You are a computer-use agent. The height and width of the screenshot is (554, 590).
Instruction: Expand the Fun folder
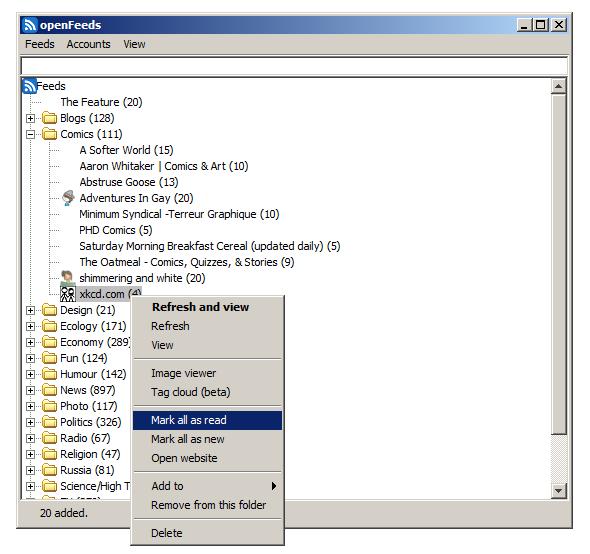(x=30, y=358)
